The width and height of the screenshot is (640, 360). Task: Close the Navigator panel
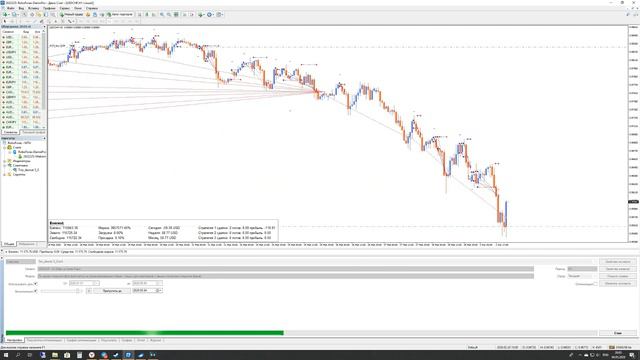[44, 138]
